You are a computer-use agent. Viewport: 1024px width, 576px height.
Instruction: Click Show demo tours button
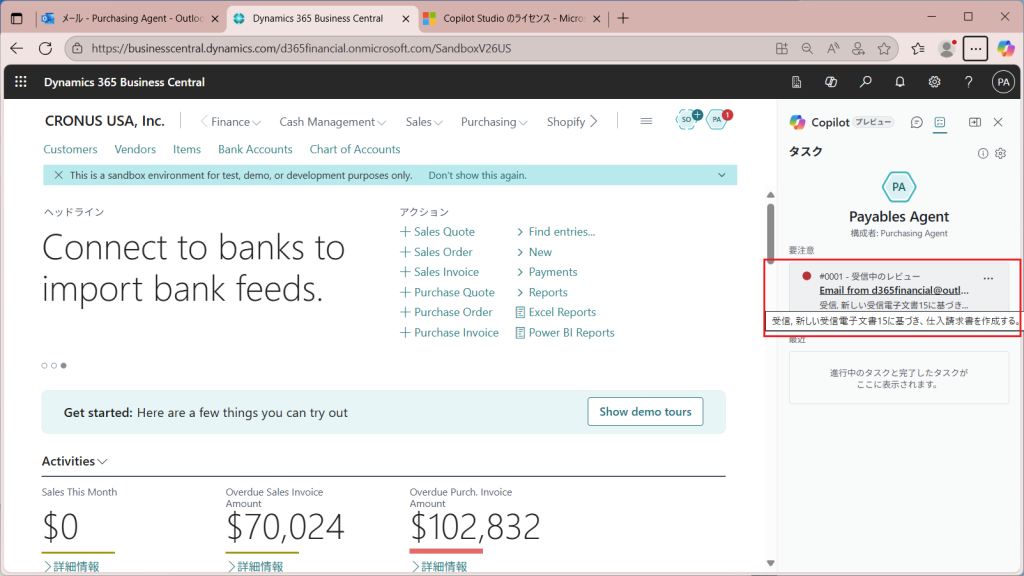(x=645, y=411)
